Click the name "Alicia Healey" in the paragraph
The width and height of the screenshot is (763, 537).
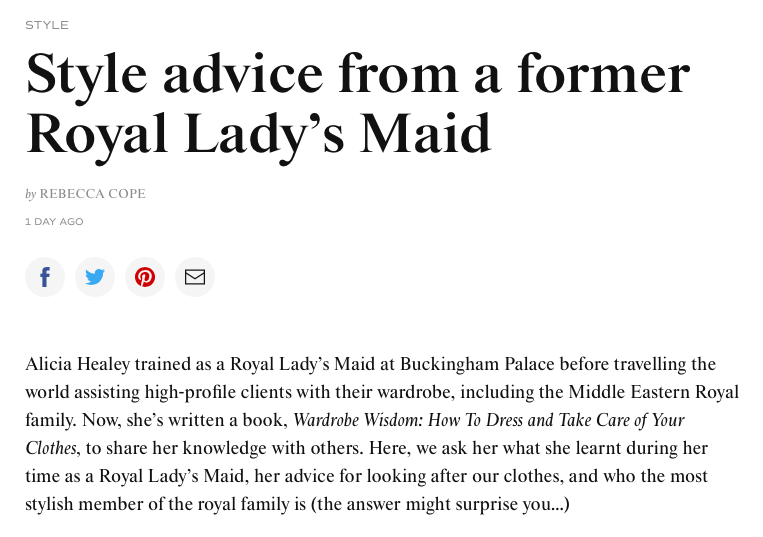tap(77, 364)
